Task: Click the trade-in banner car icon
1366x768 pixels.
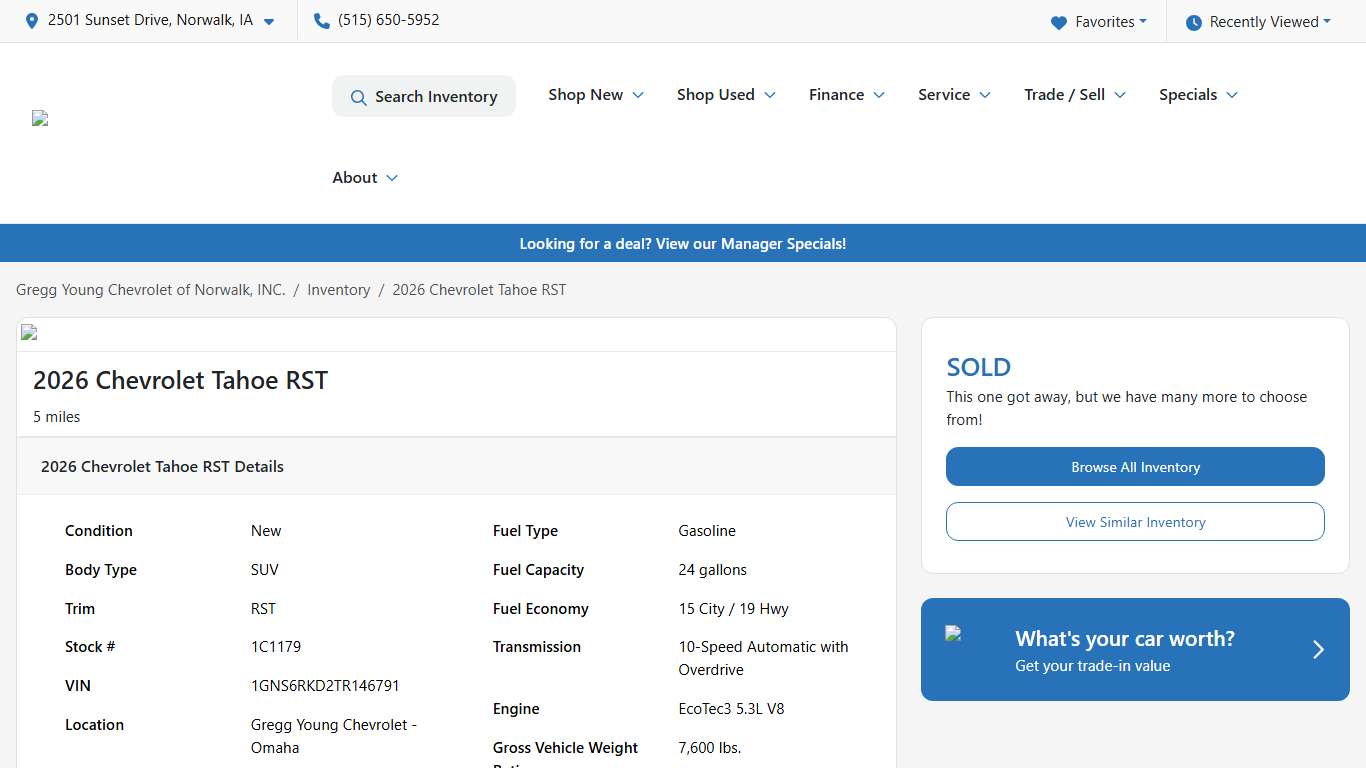Action: click(x=953, y=633)
